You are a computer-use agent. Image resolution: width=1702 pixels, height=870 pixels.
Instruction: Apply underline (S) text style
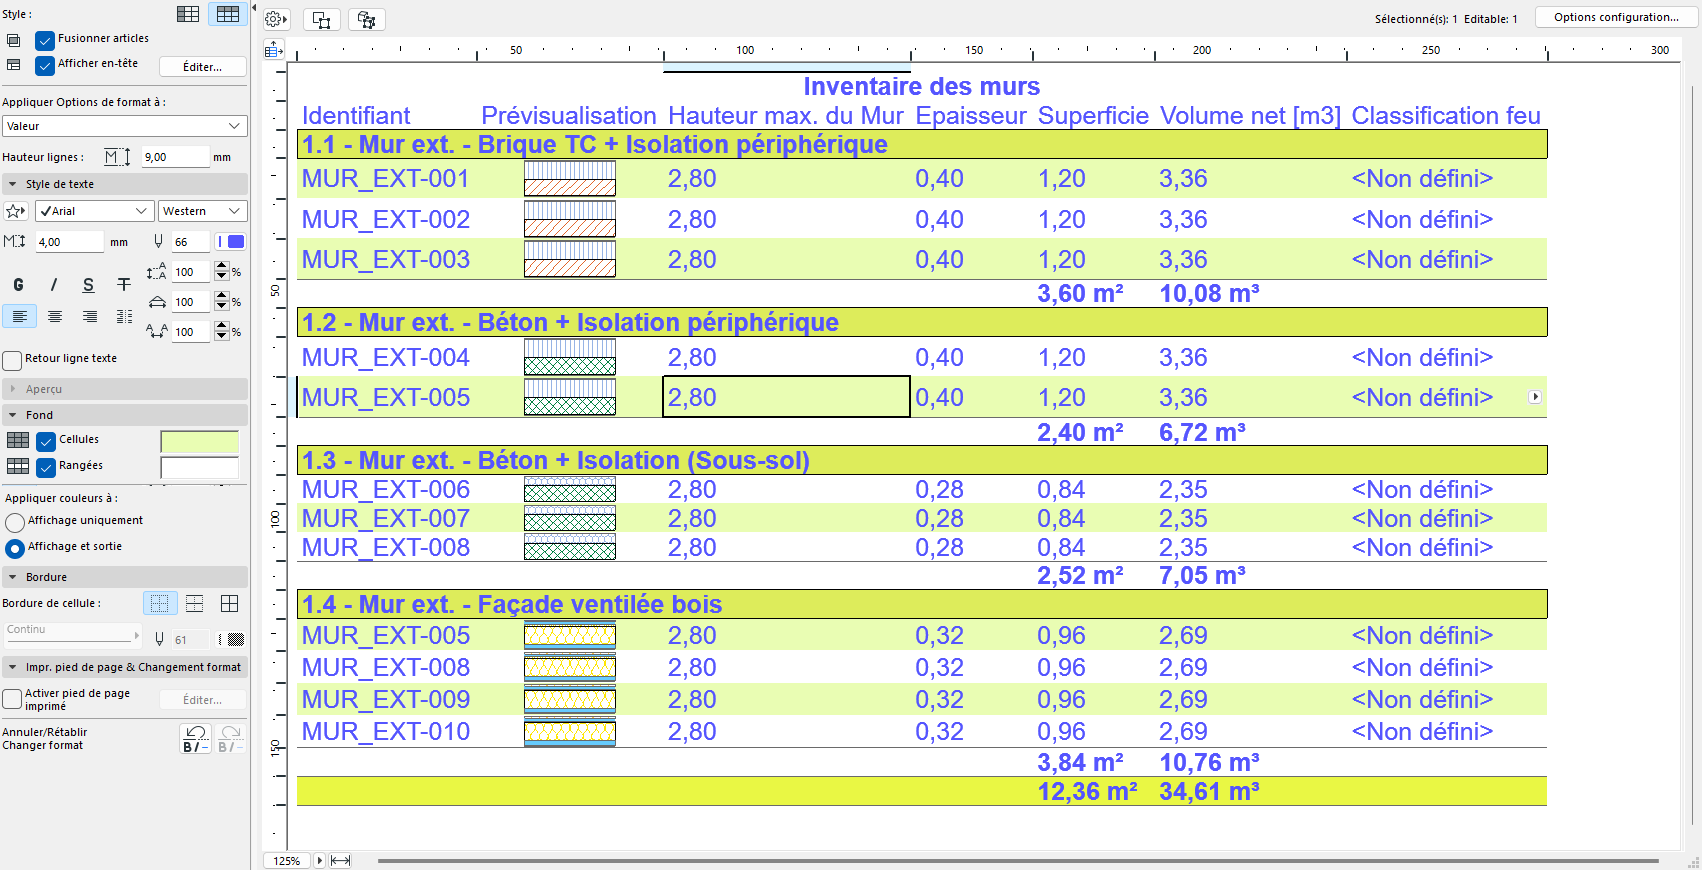coord(88,285)
